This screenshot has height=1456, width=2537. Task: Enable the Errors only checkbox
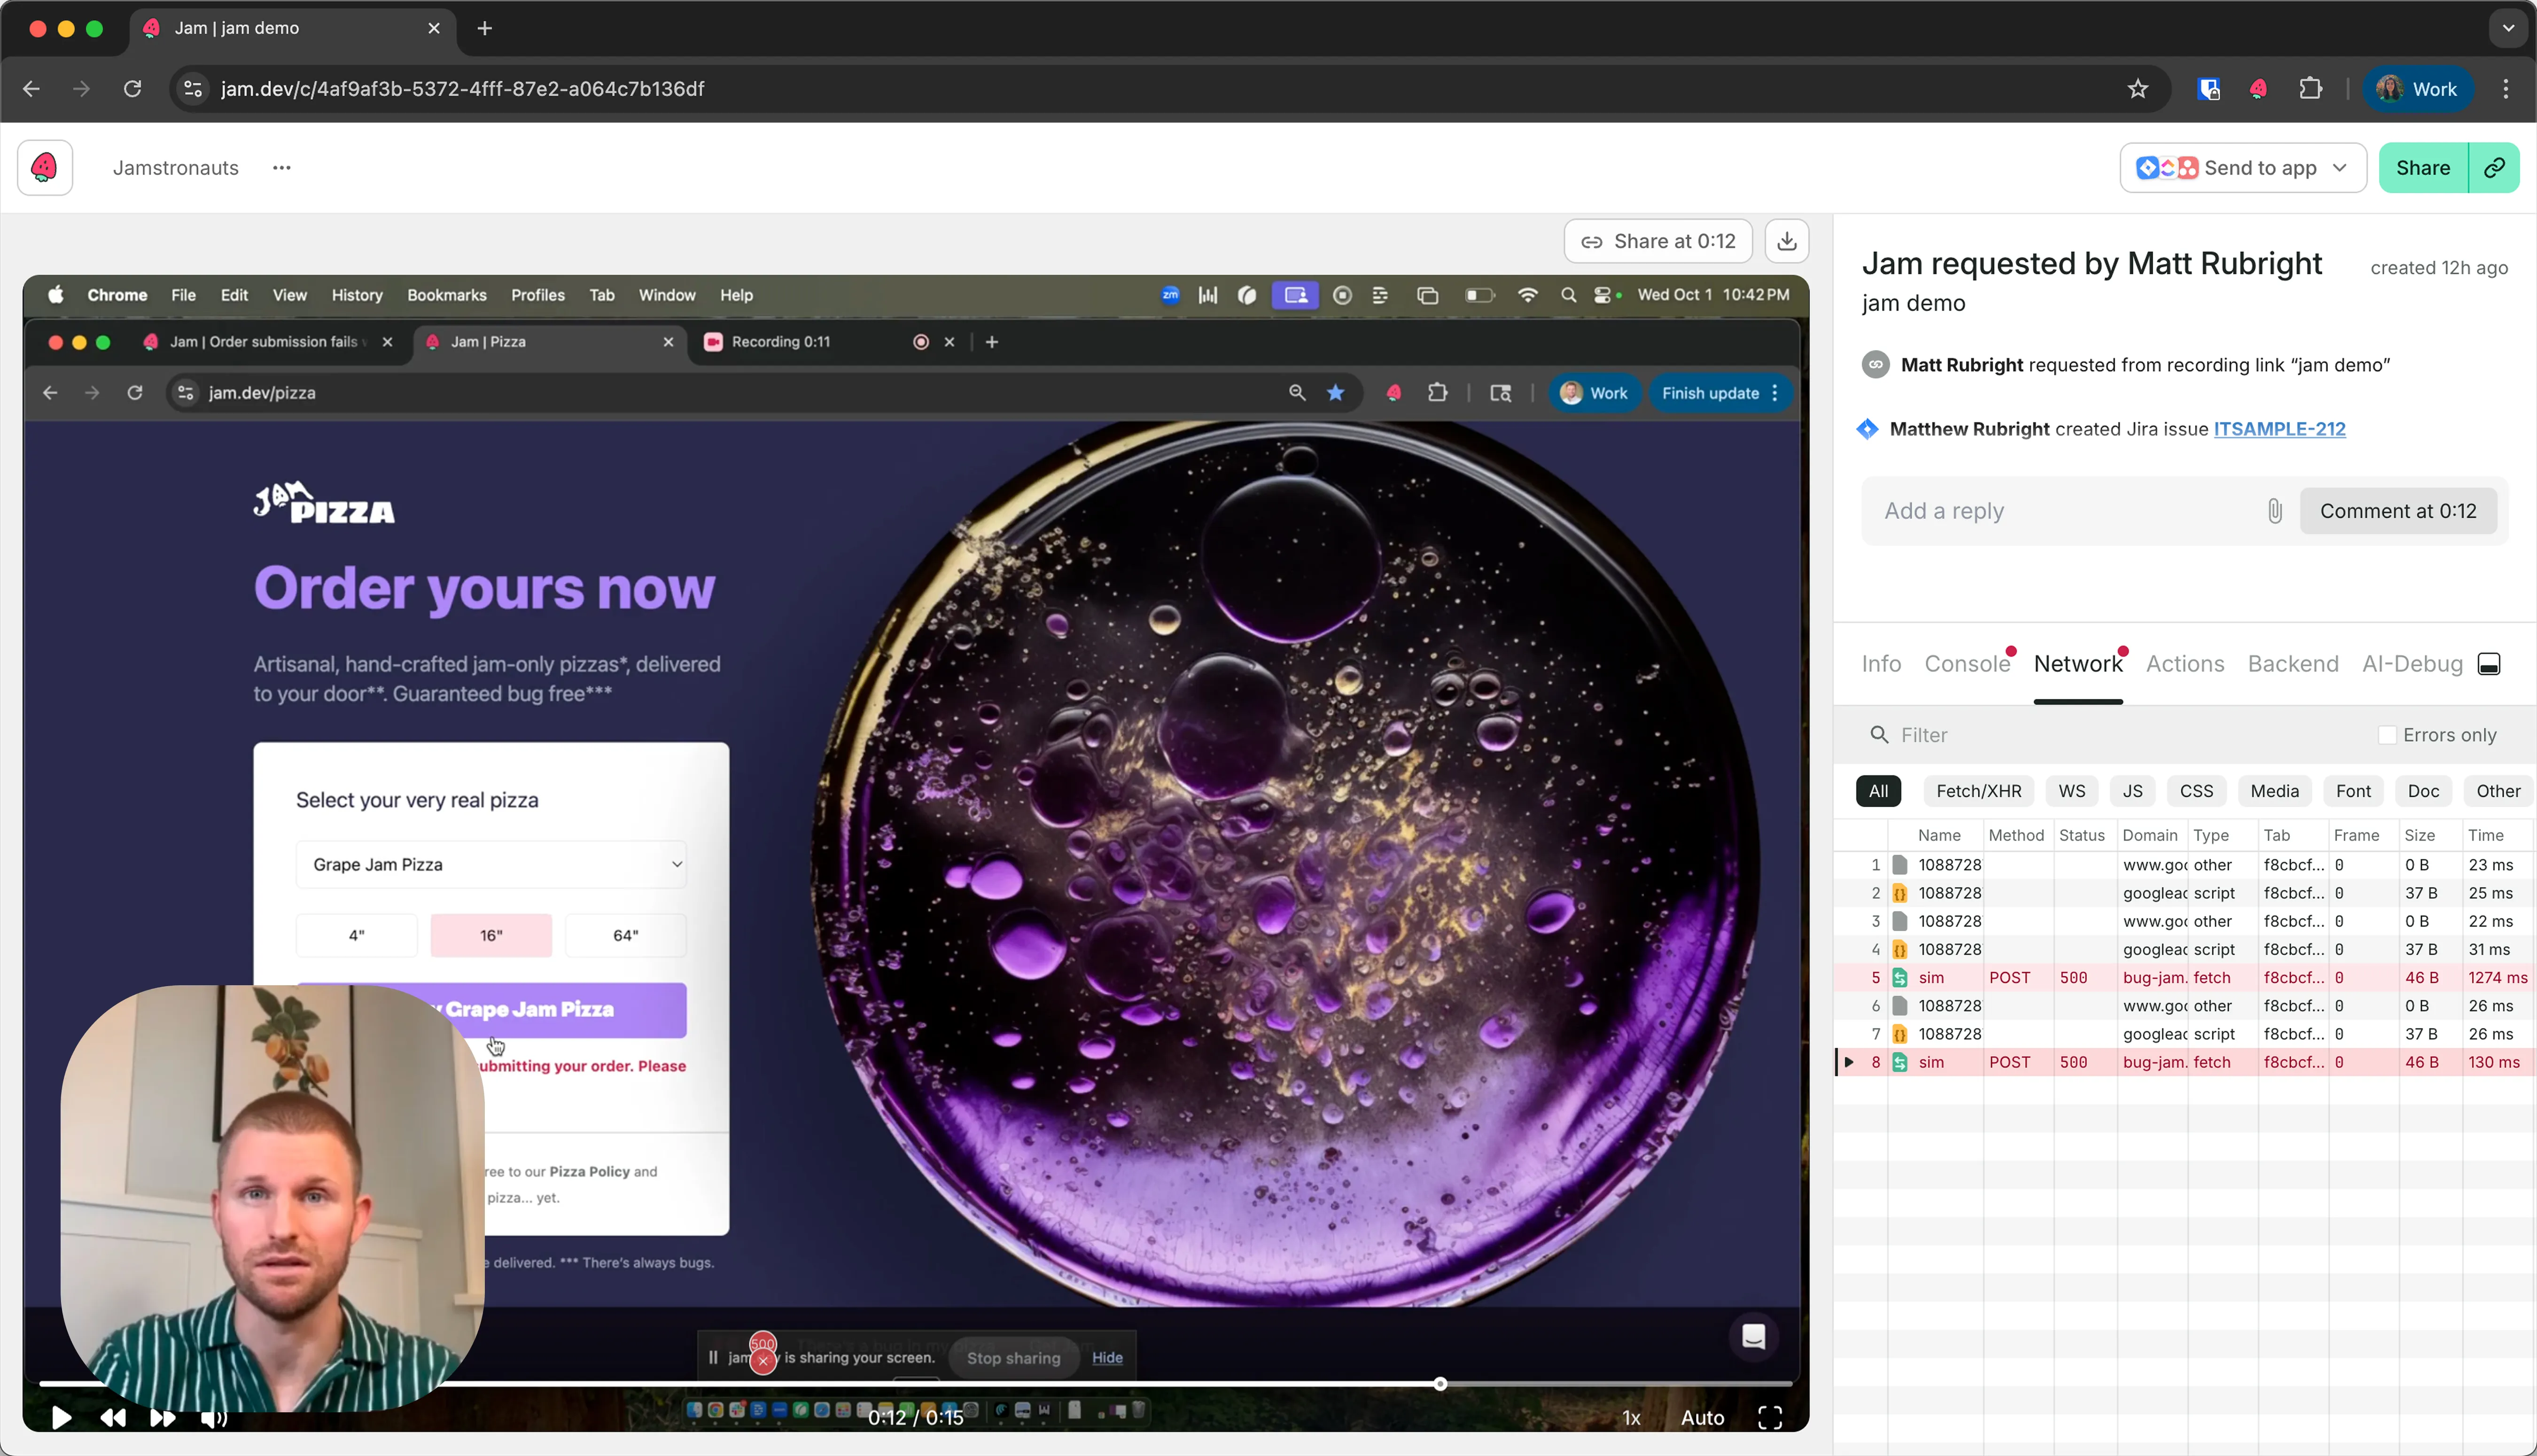point(2387,735)
